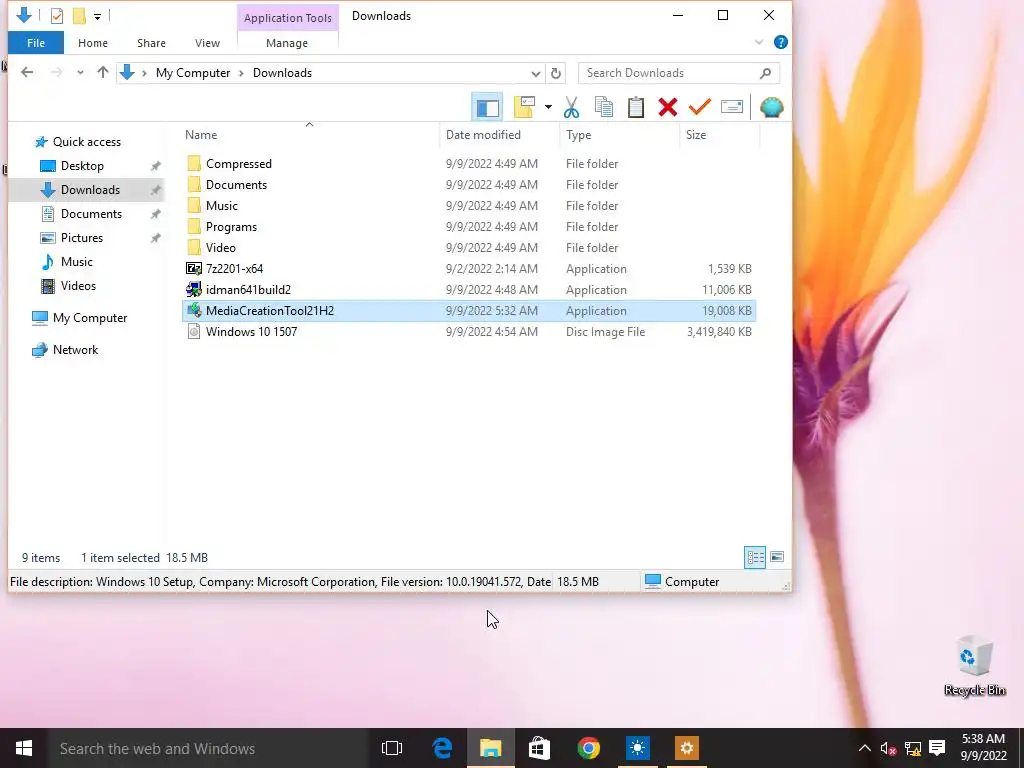Switch to large icons view button
This screenshot has height=768, width=1024.
[x=777, y=557]
